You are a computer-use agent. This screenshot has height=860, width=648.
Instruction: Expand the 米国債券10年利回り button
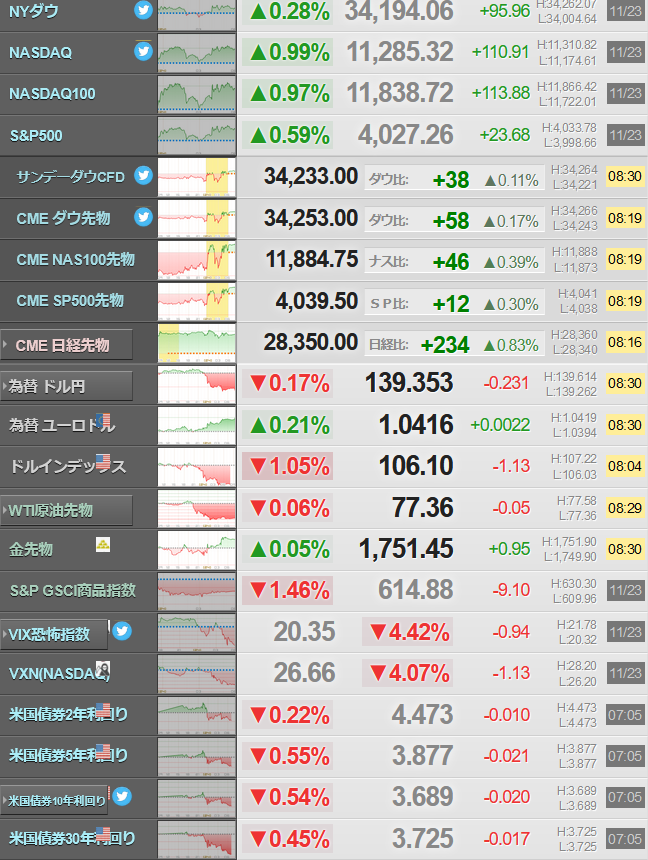pyautogui.click(x=54, y=800)
